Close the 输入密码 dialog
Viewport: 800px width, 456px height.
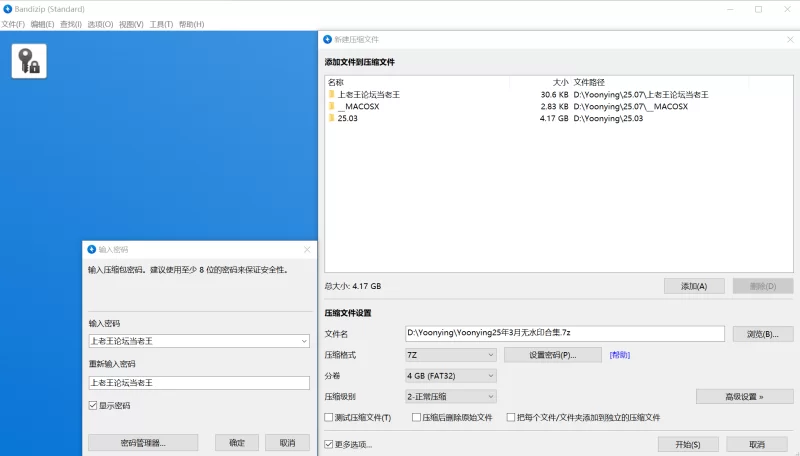coord(307,249)
